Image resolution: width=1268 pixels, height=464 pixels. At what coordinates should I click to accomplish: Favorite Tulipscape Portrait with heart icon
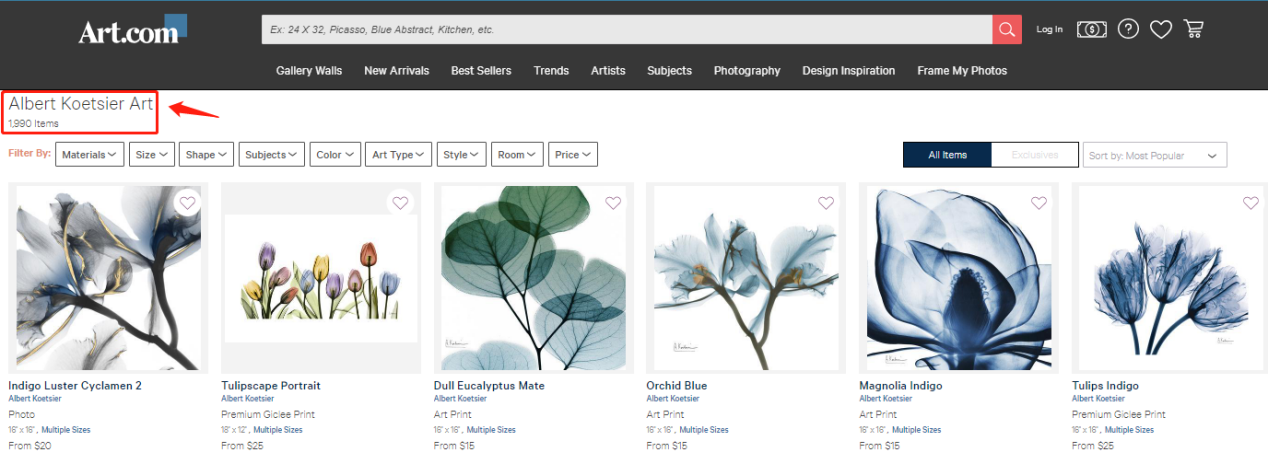[400, 203]
